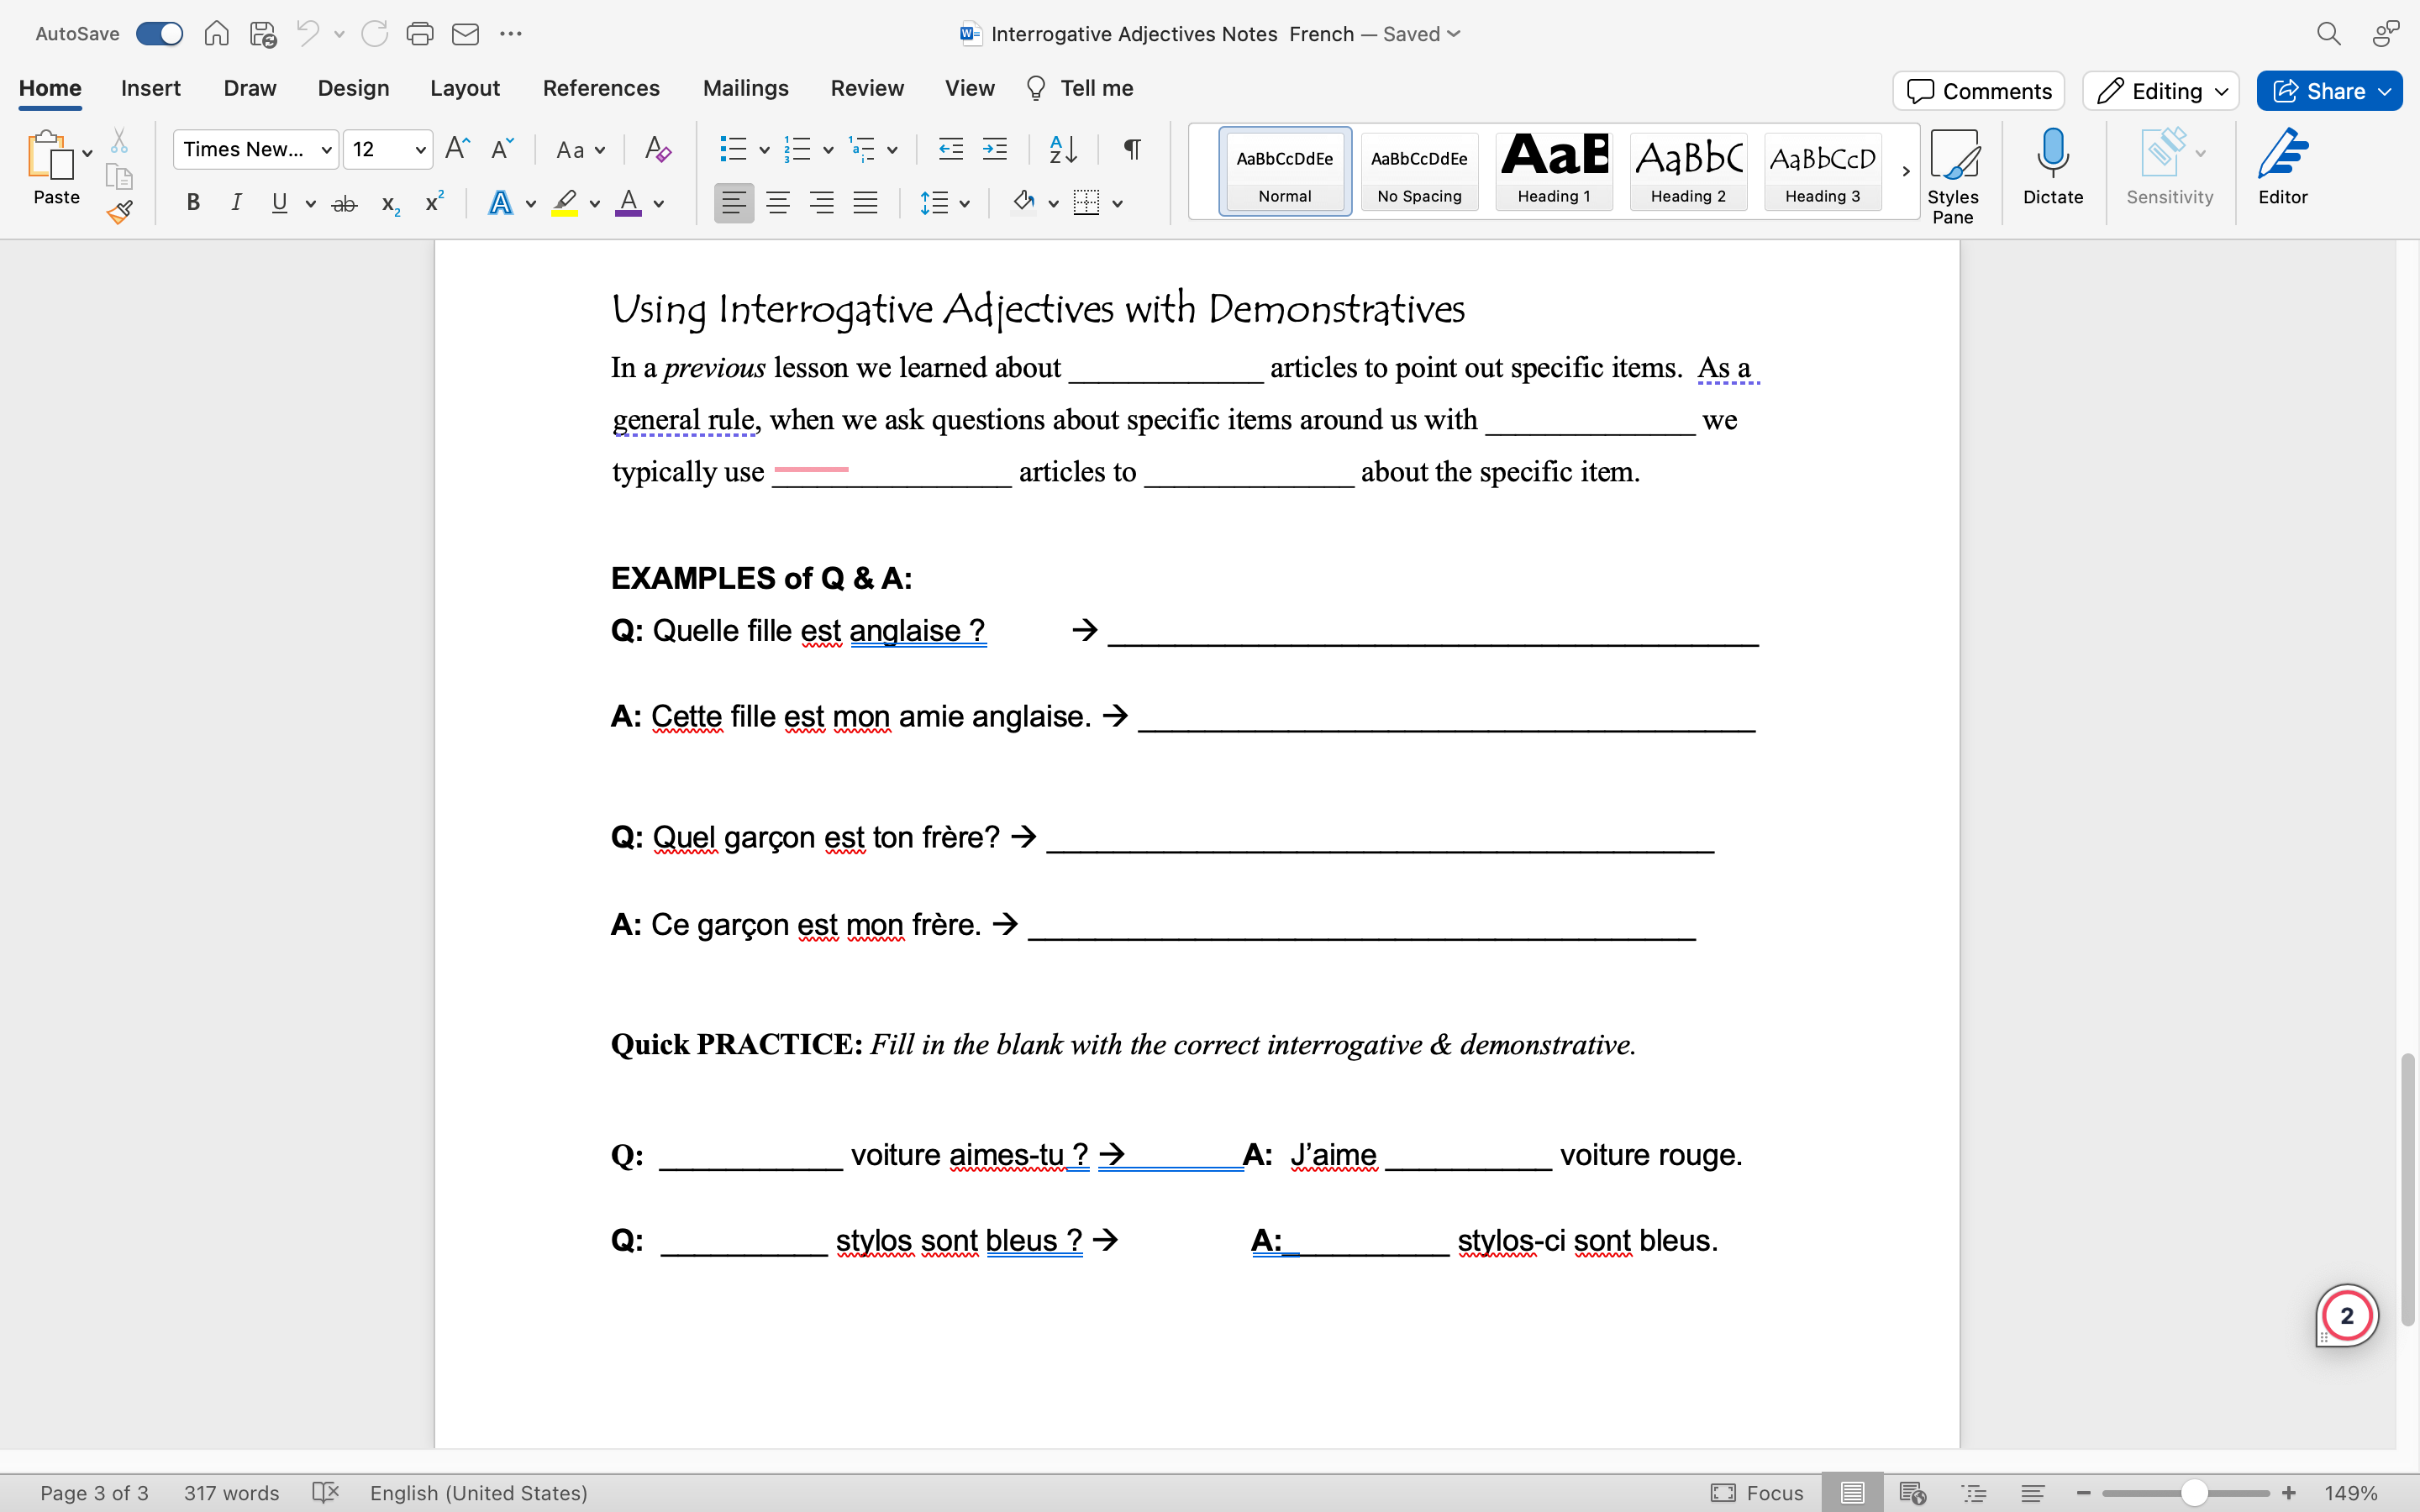Toggle Bold formatting

[x=193, y=203]
